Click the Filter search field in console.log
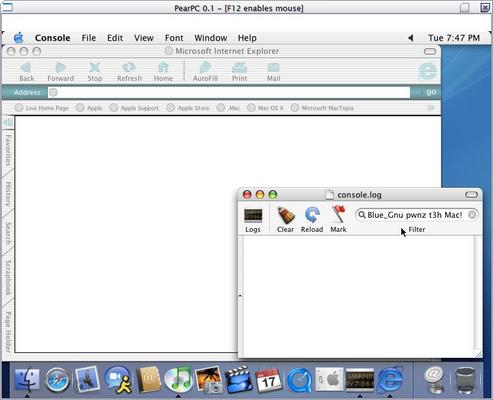This screenshot has height=400, width=493. tap(417, 215)
